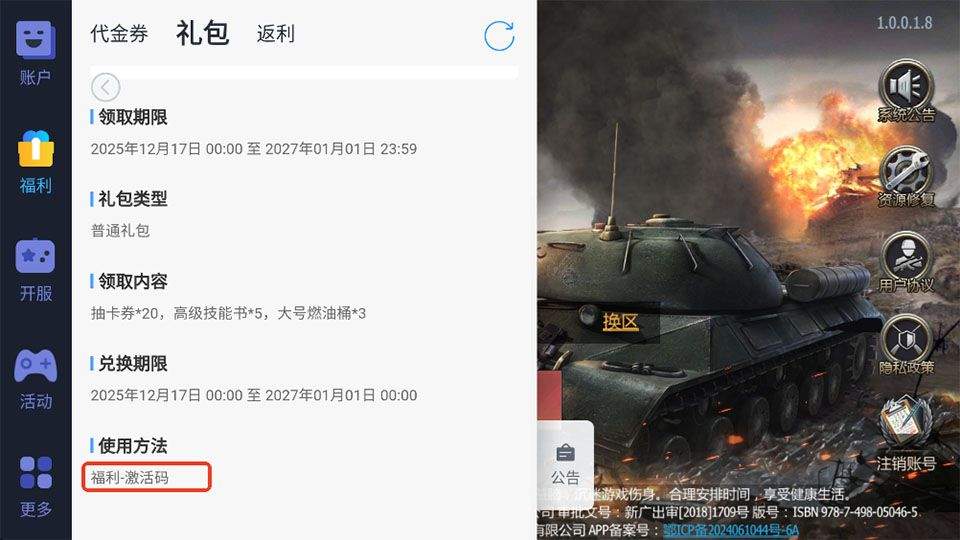960x540 pixels.
Task: Select the 福利 gift box icon
Action: (36, 162)
